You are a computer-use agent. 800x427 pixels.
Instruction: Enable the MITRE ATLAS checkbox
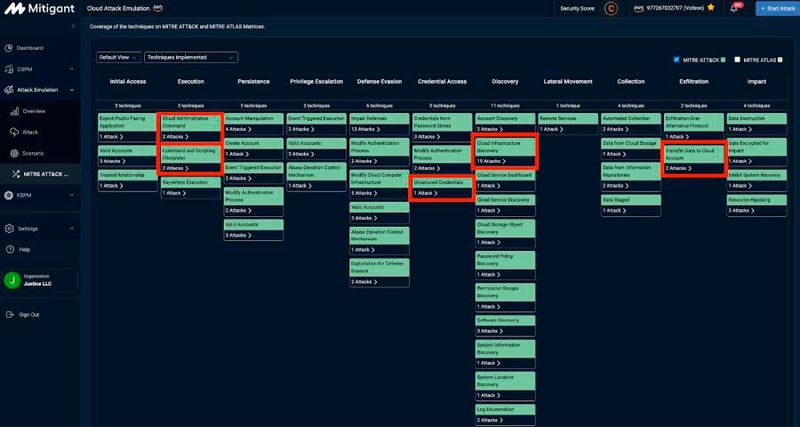(737, 60)
